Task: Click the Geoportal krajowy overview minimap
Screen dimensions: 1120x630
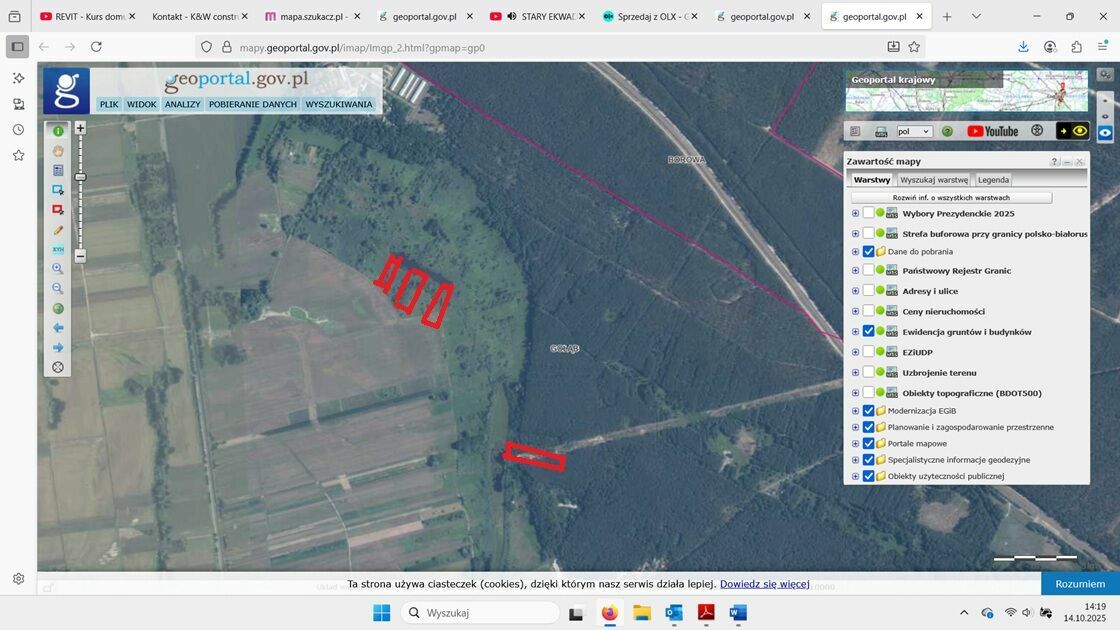Action: [966, 91]
